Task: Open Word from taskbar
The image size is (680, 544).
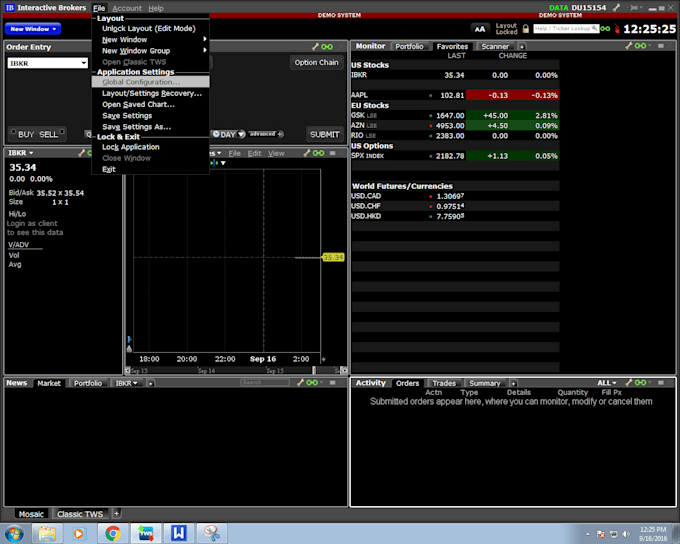Action: [179, 533]
